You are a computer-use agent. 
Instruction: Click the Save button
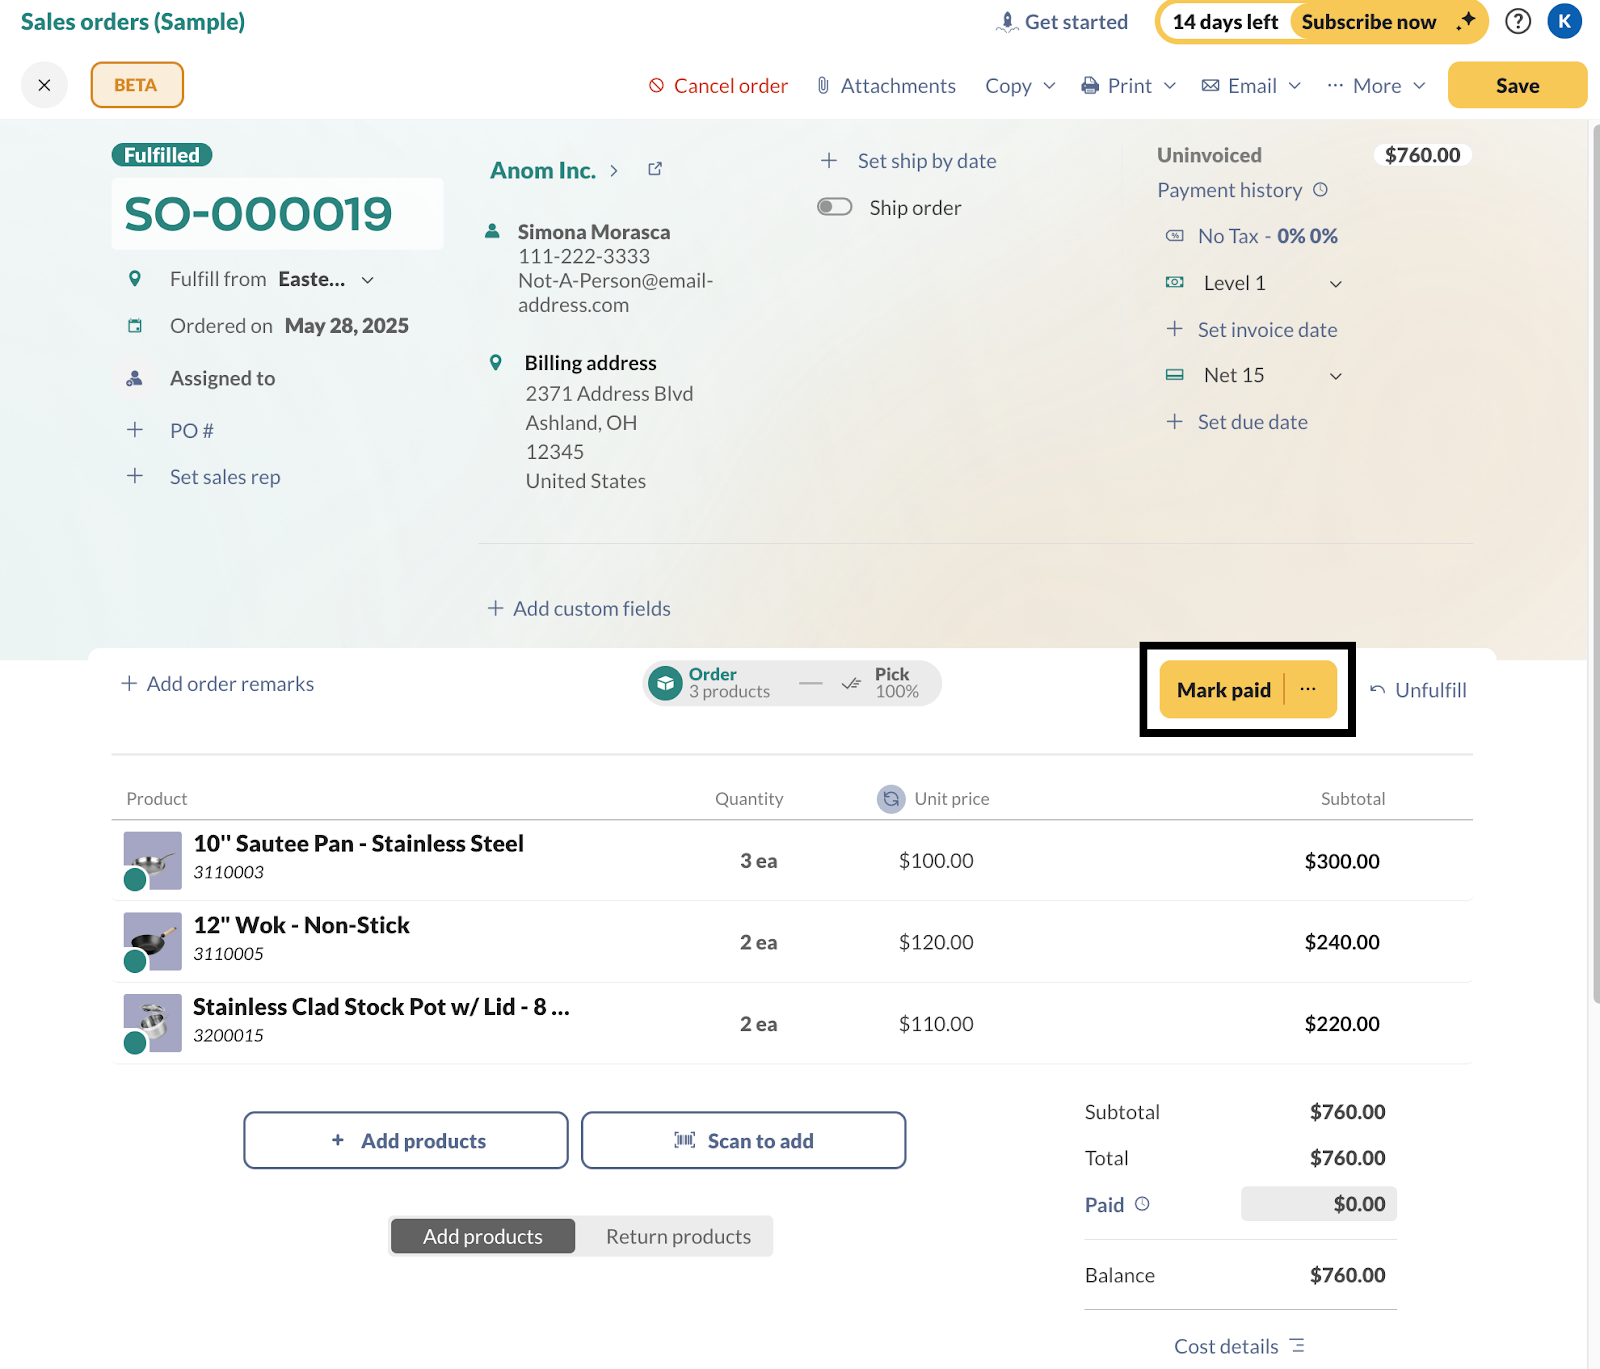[1516, 86]
